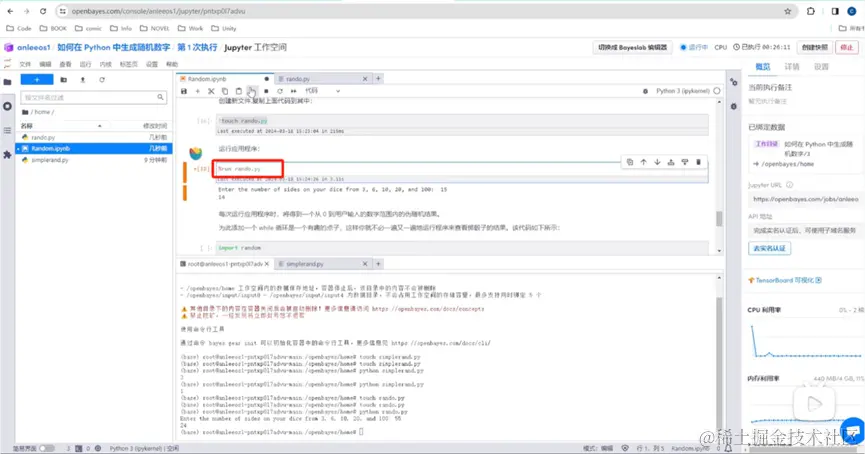
Task: Move the active cell down
Action: pyautogui.click(x=657, y=162)
